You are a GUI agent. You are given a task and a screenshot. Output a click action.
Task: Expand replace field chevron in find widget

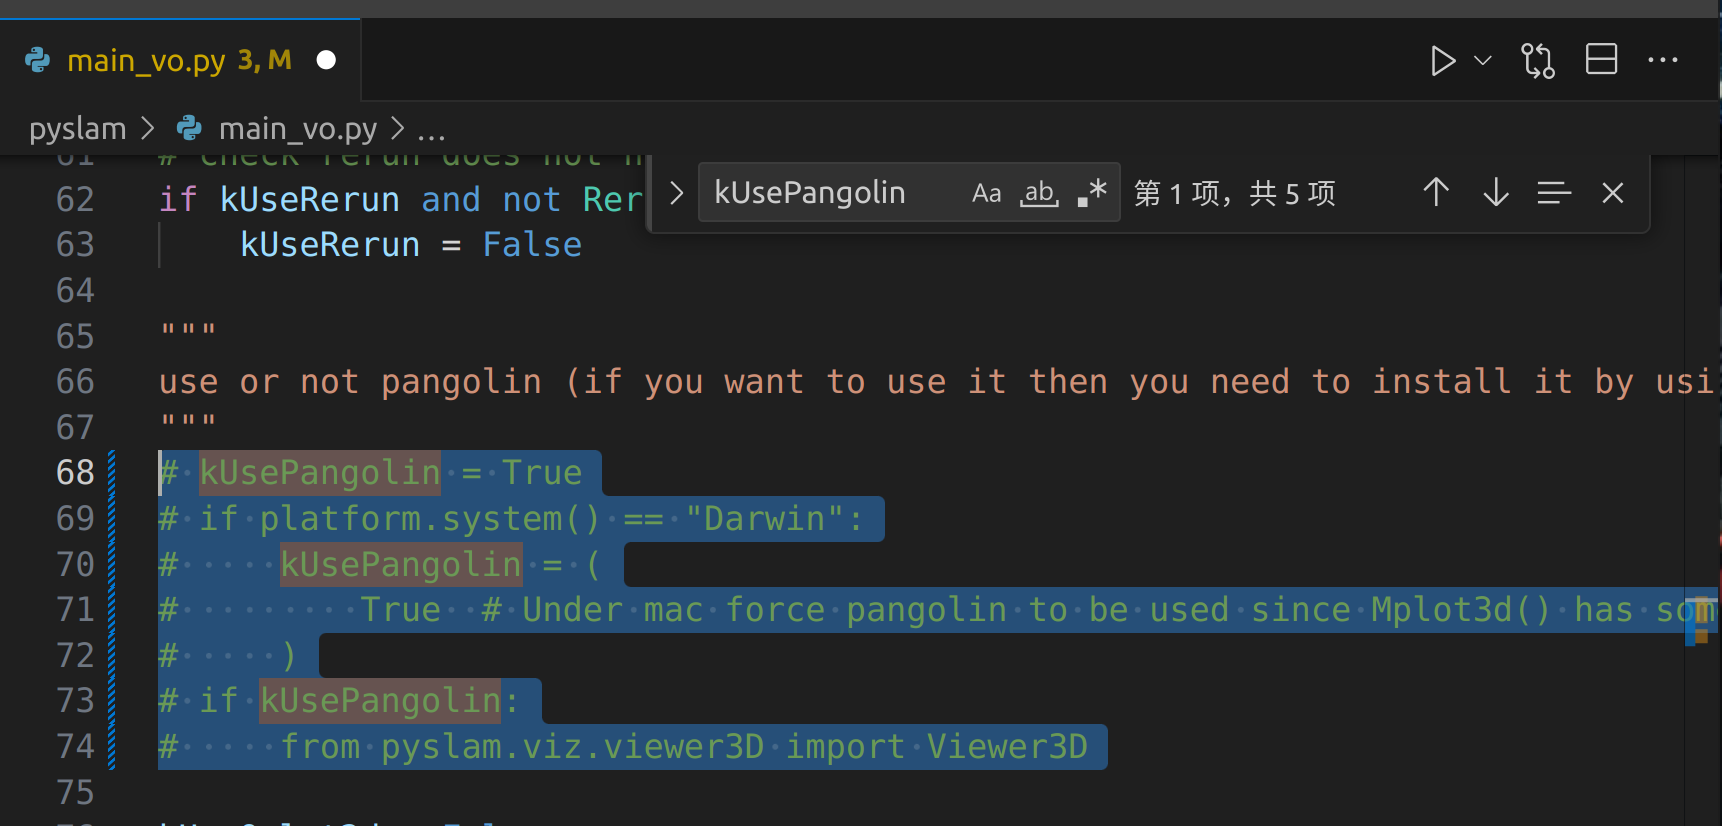point(676,193)
